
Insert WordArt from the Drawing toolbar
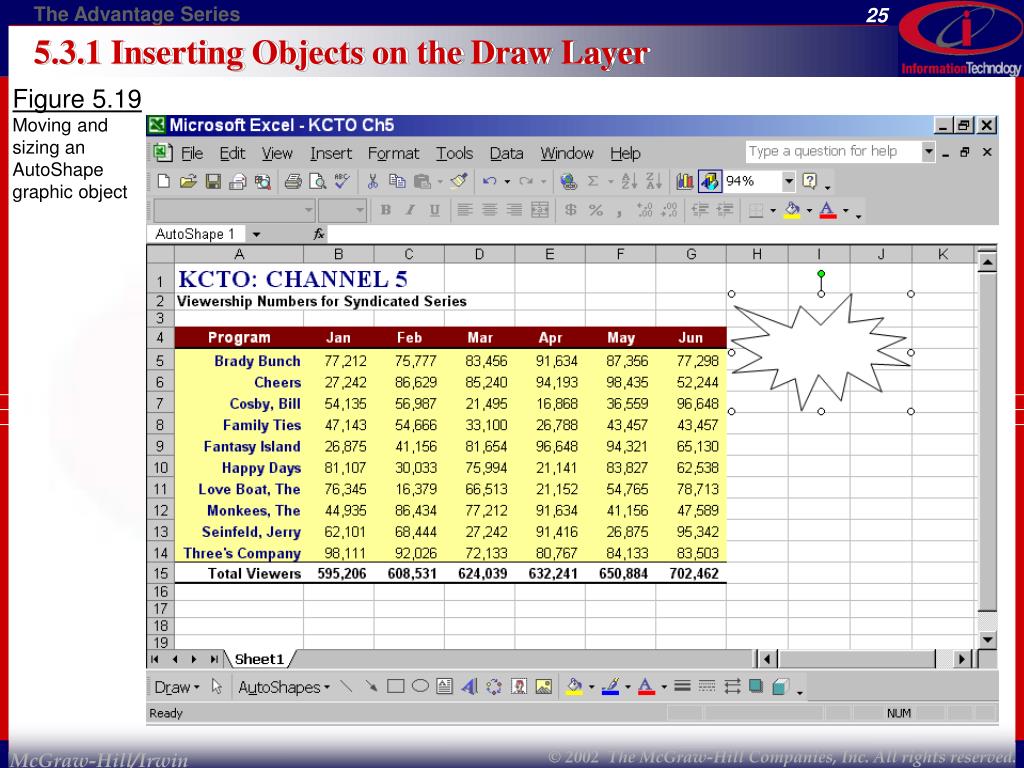[x=469, y=686]
